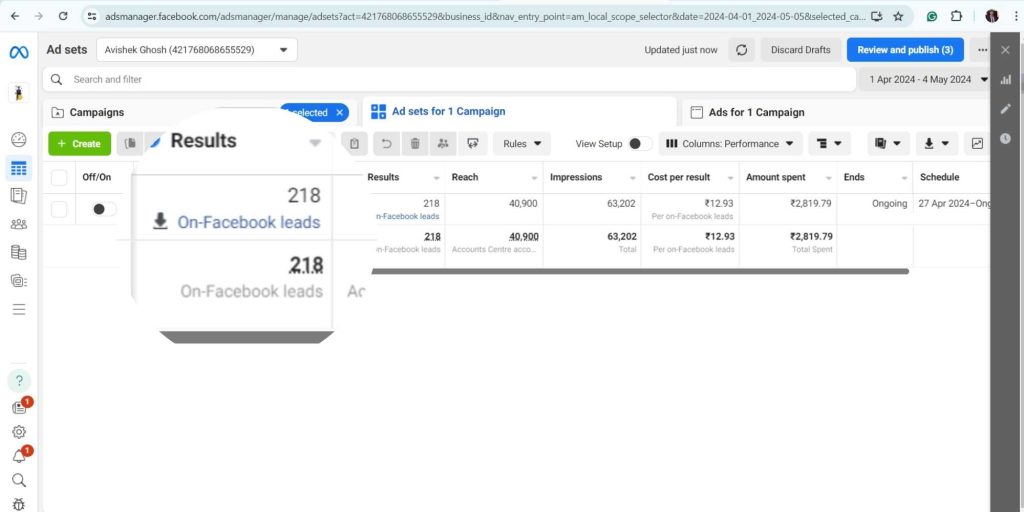This screenshot has width=1024, height=512.
Task: Open the Amount spent column header arrow
Action: [829, 178]
